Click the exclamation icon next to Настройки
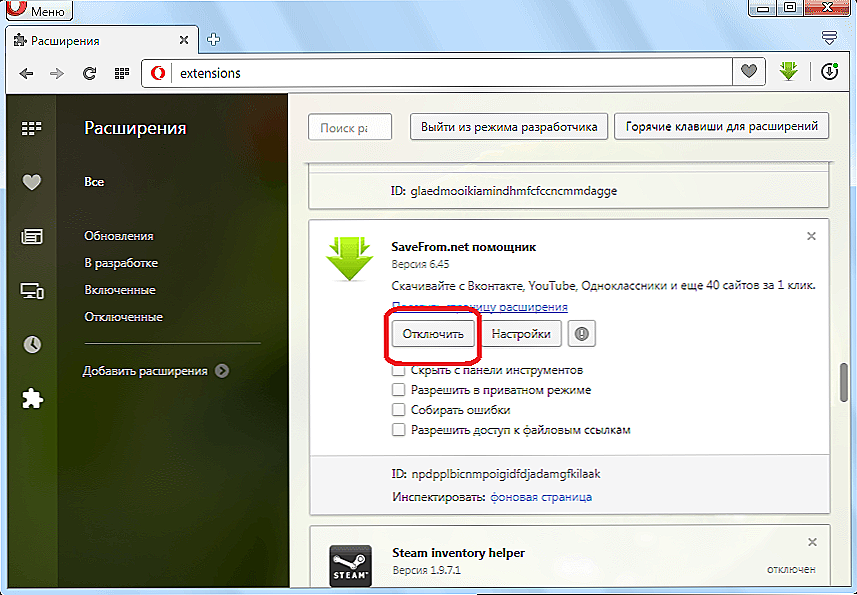The width and height of the screenshot is (857, 595). [x=582, y=334]
